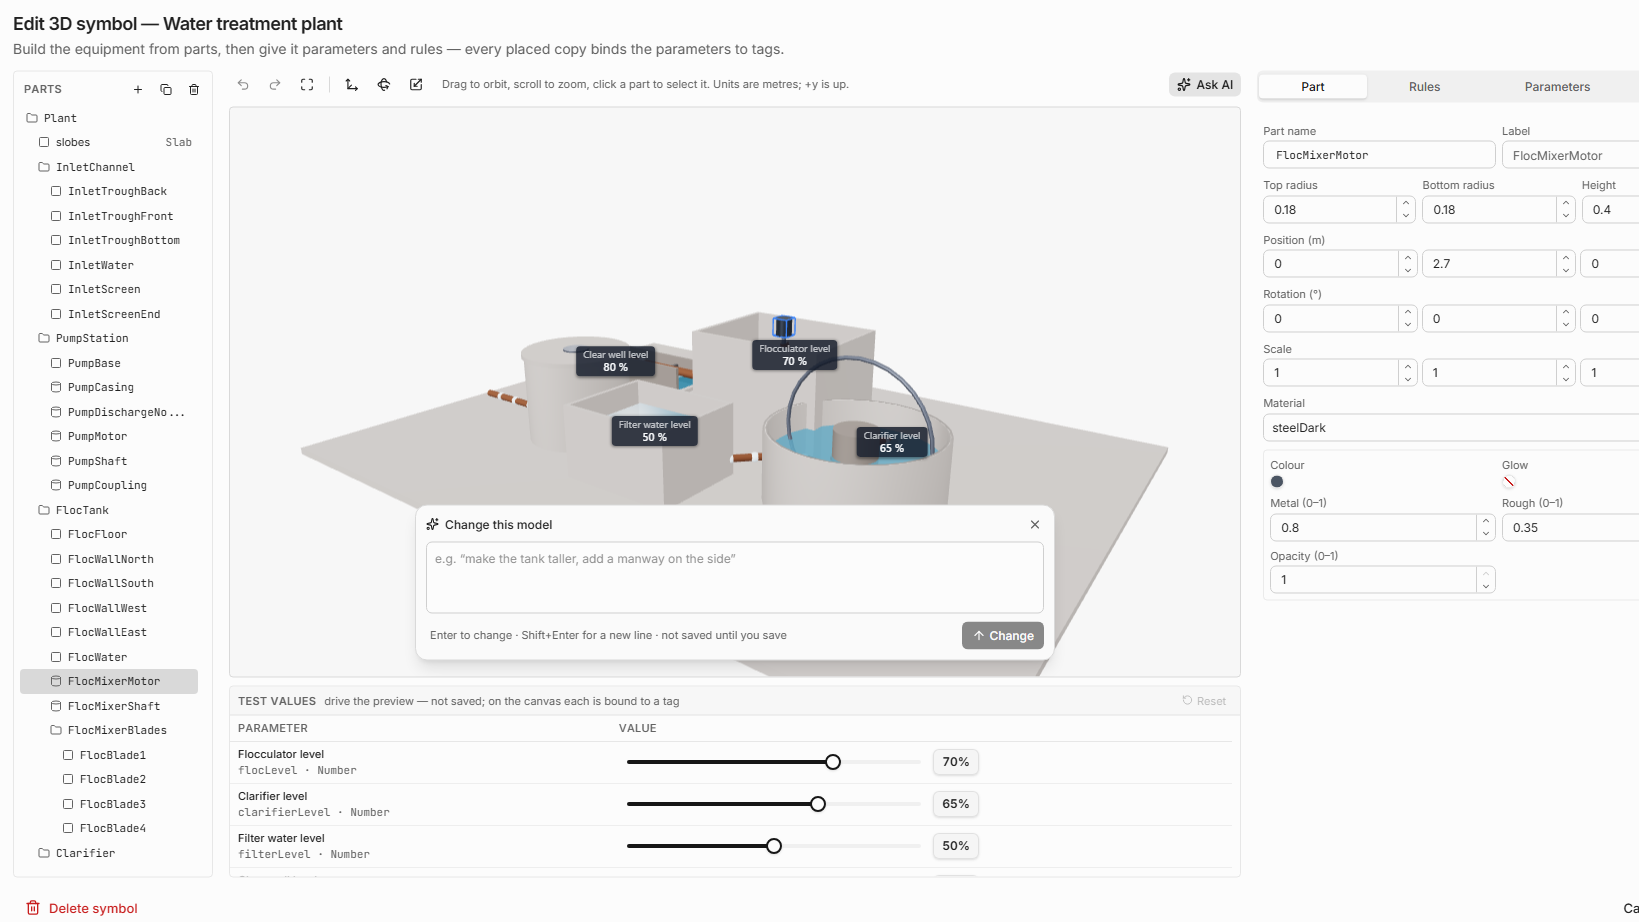Increase Top radius with its up stepper
The width and height of the screenshot is (1639, 922).
[1406, 204]
